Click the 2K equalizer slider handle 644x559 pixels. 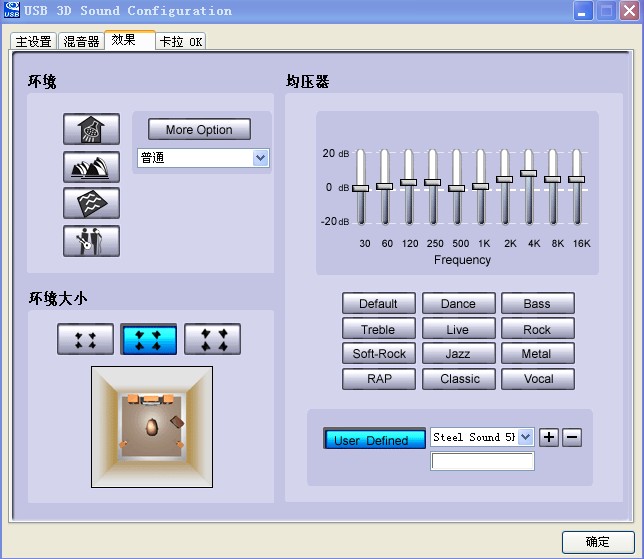point(504,179)
